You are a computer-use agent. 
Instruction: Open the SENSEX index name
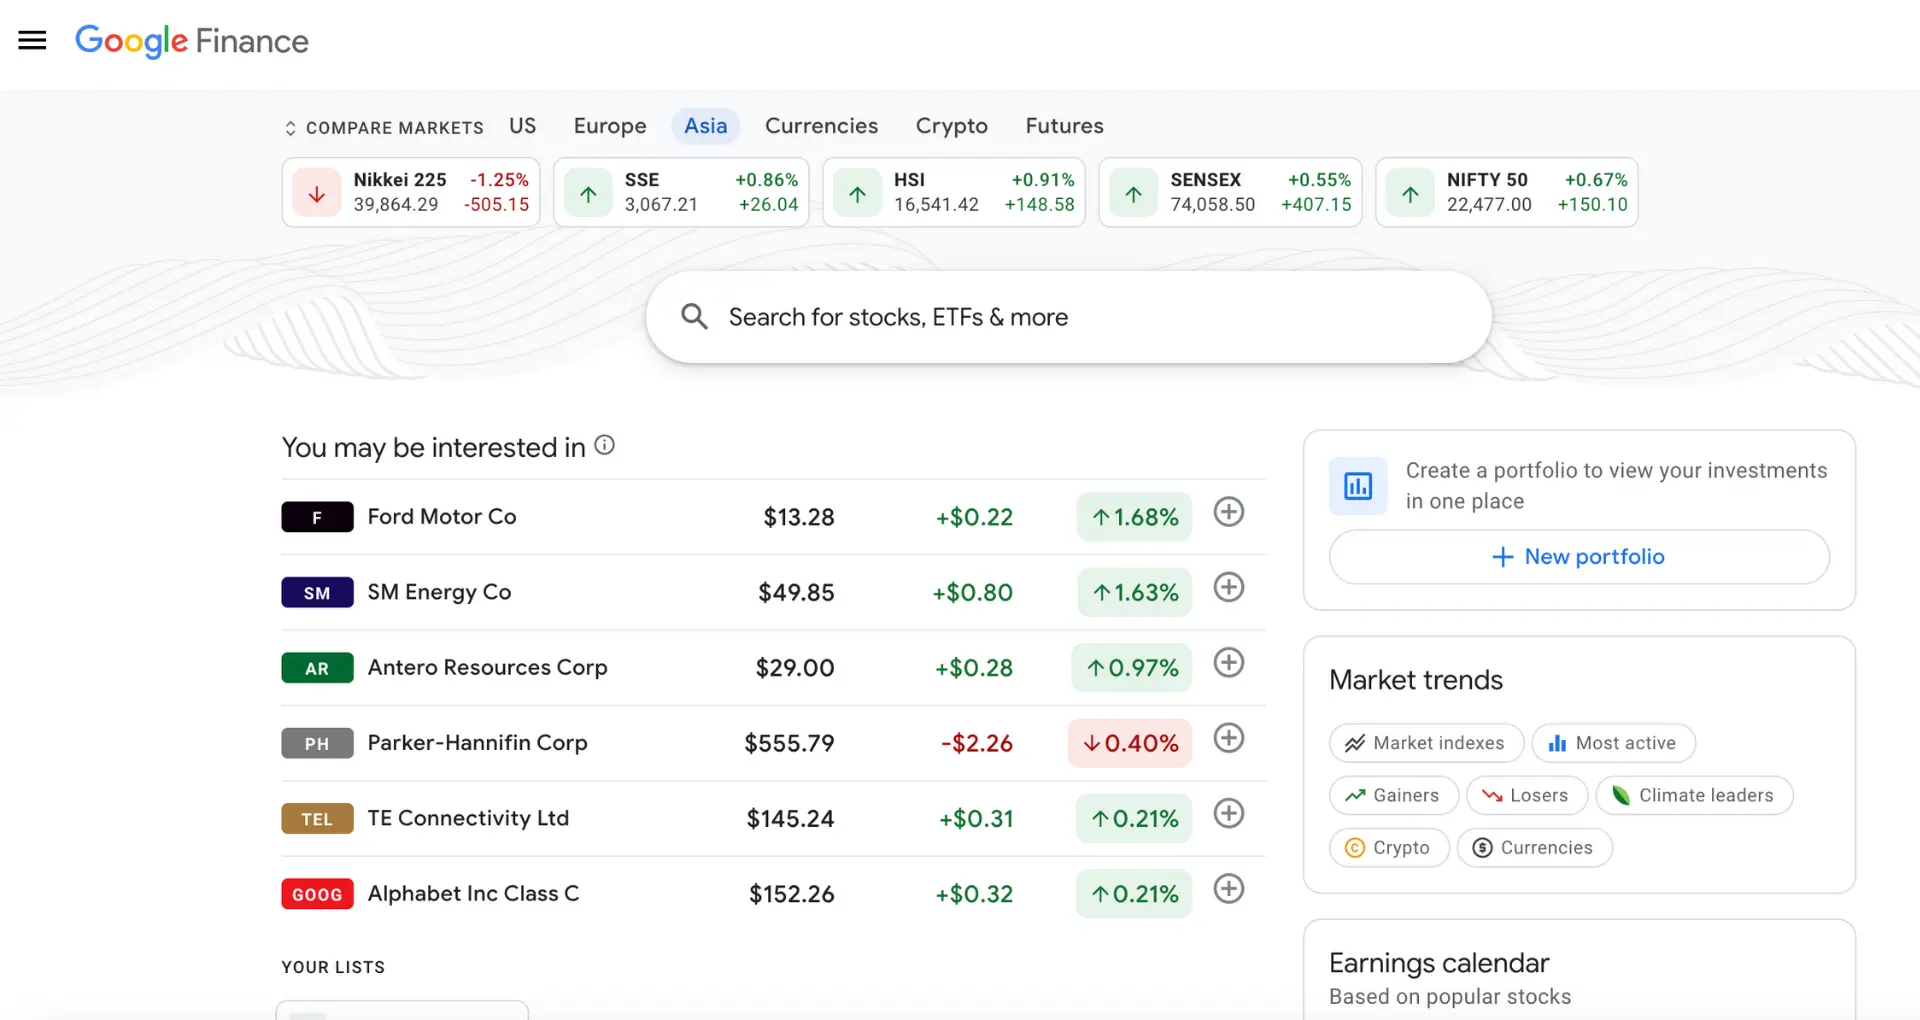coord(1205,180)
